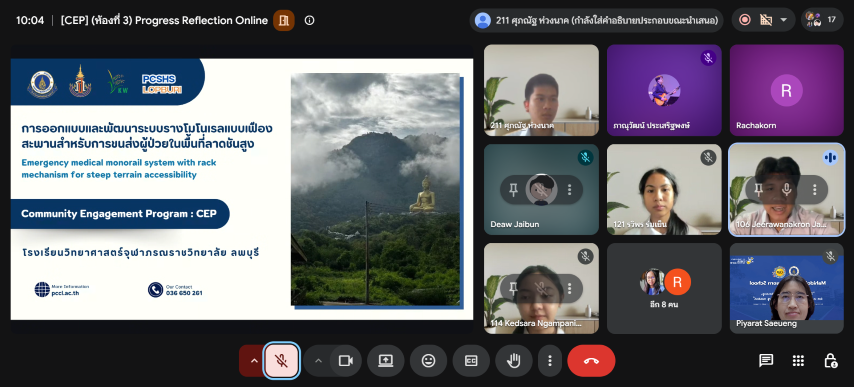The height and width of the screenshot is (387, 854).
Task: Click the mountain Buddha photo on slide
Action: point(375,189)
